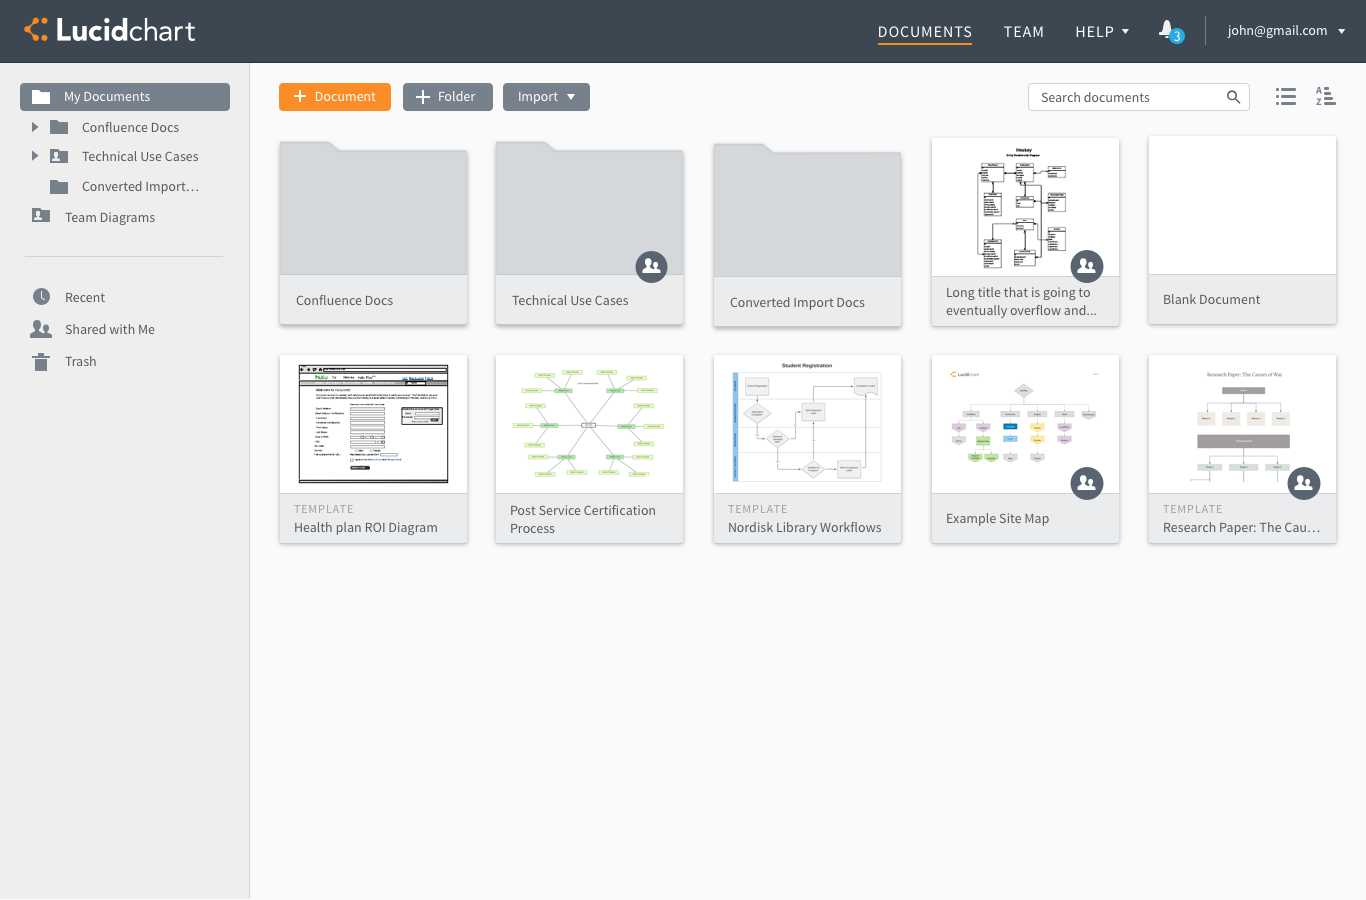Click the Technical Use Cases shared folder icon in sidebar
Image resolution: width=1366 pixels, height=900 pixels.
pos(59,156)
